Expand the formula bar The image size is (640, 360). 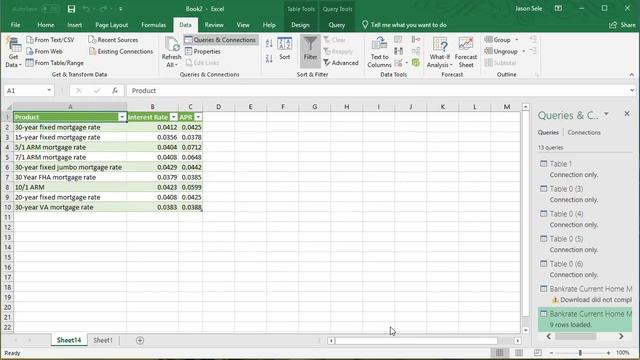632,91
